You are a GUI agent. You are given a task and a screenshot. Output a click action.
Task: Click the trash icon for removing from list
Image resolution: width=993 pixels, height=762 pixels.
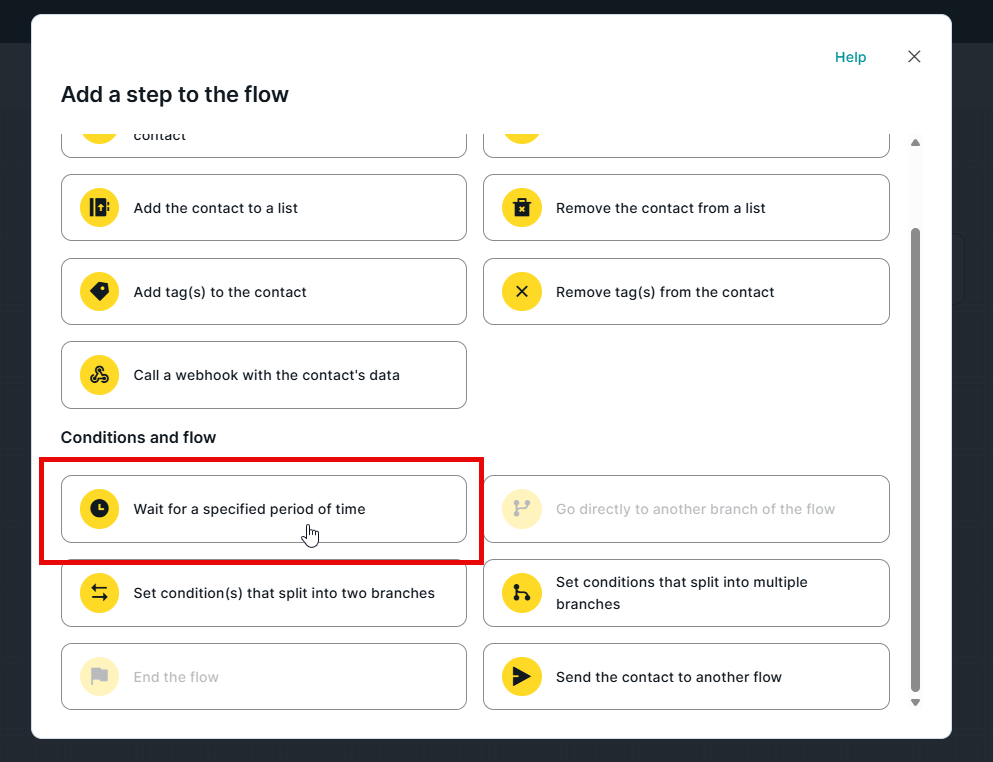tap(521, 208)
